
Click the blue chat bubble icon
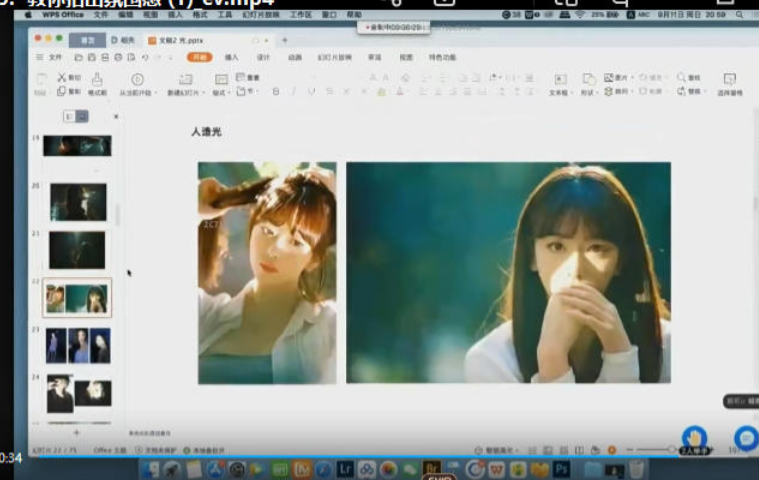point(745,437)
